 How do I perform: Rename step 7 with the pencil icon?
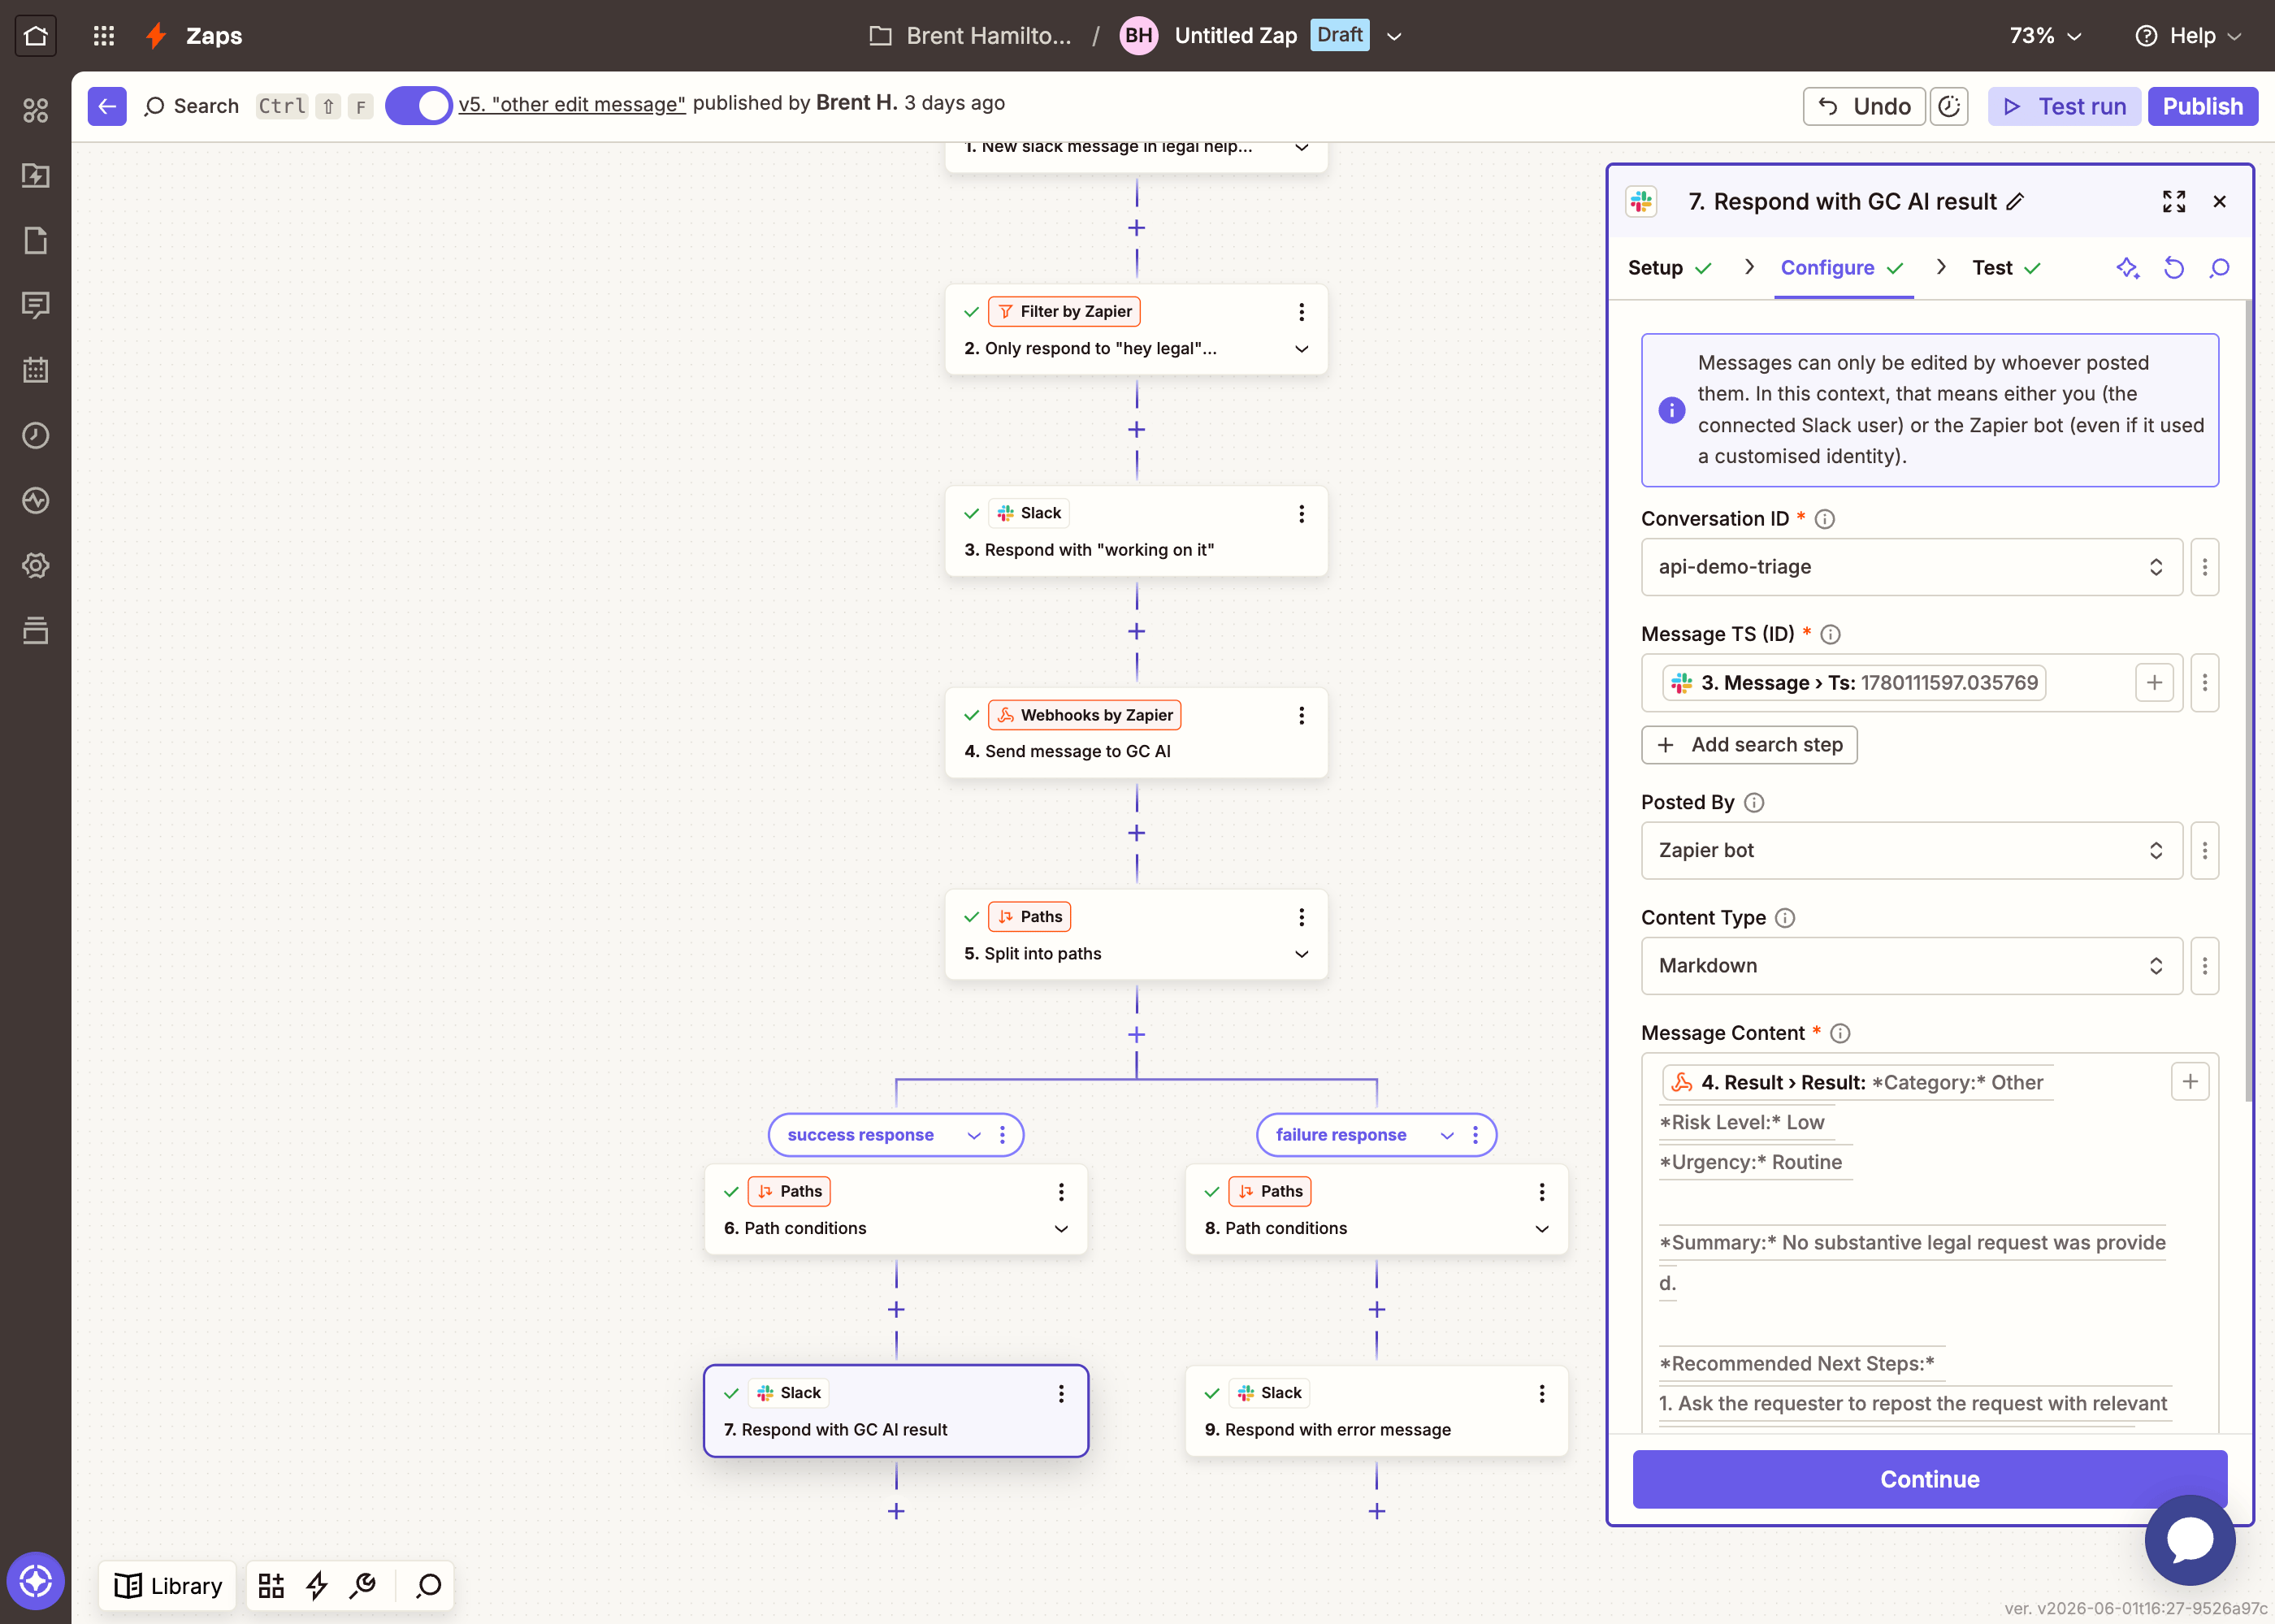point(2016,201)
